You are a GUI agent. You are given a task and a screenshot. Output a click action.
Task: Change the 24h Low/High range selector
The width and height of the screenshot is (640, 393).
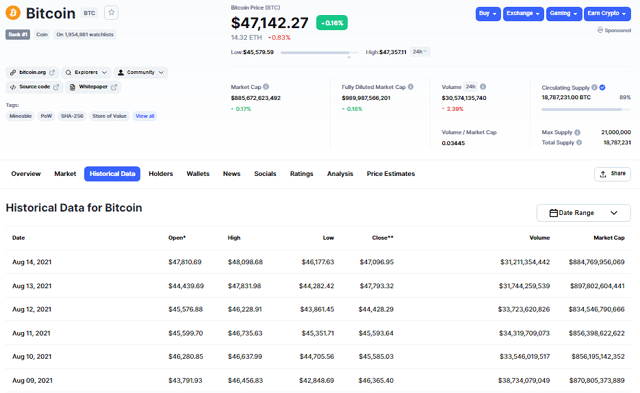(420, 52)
